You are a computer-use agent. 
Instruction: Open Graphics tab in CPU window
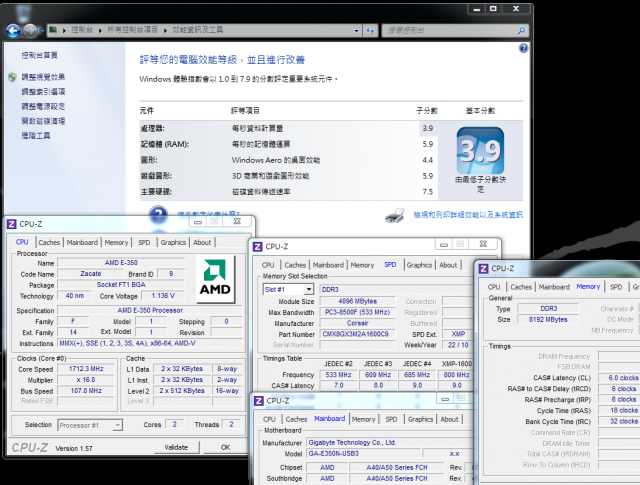[173, 242]
